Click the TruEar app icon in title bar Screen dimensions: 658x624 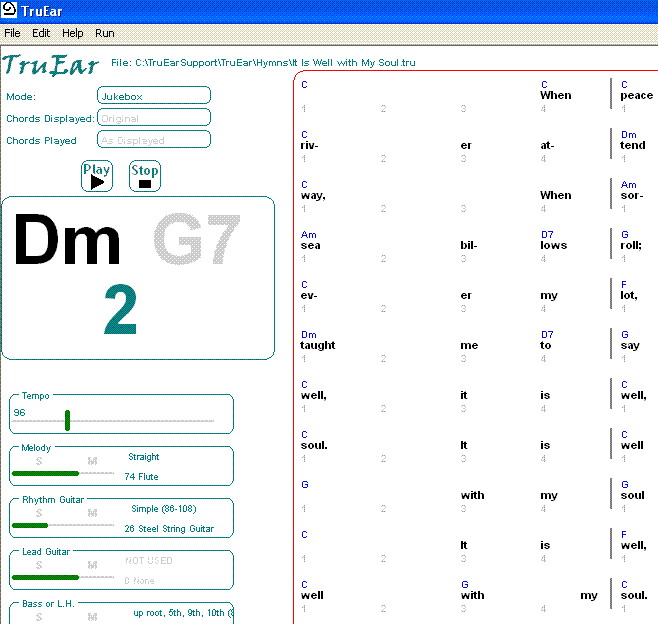pos(9,10)
